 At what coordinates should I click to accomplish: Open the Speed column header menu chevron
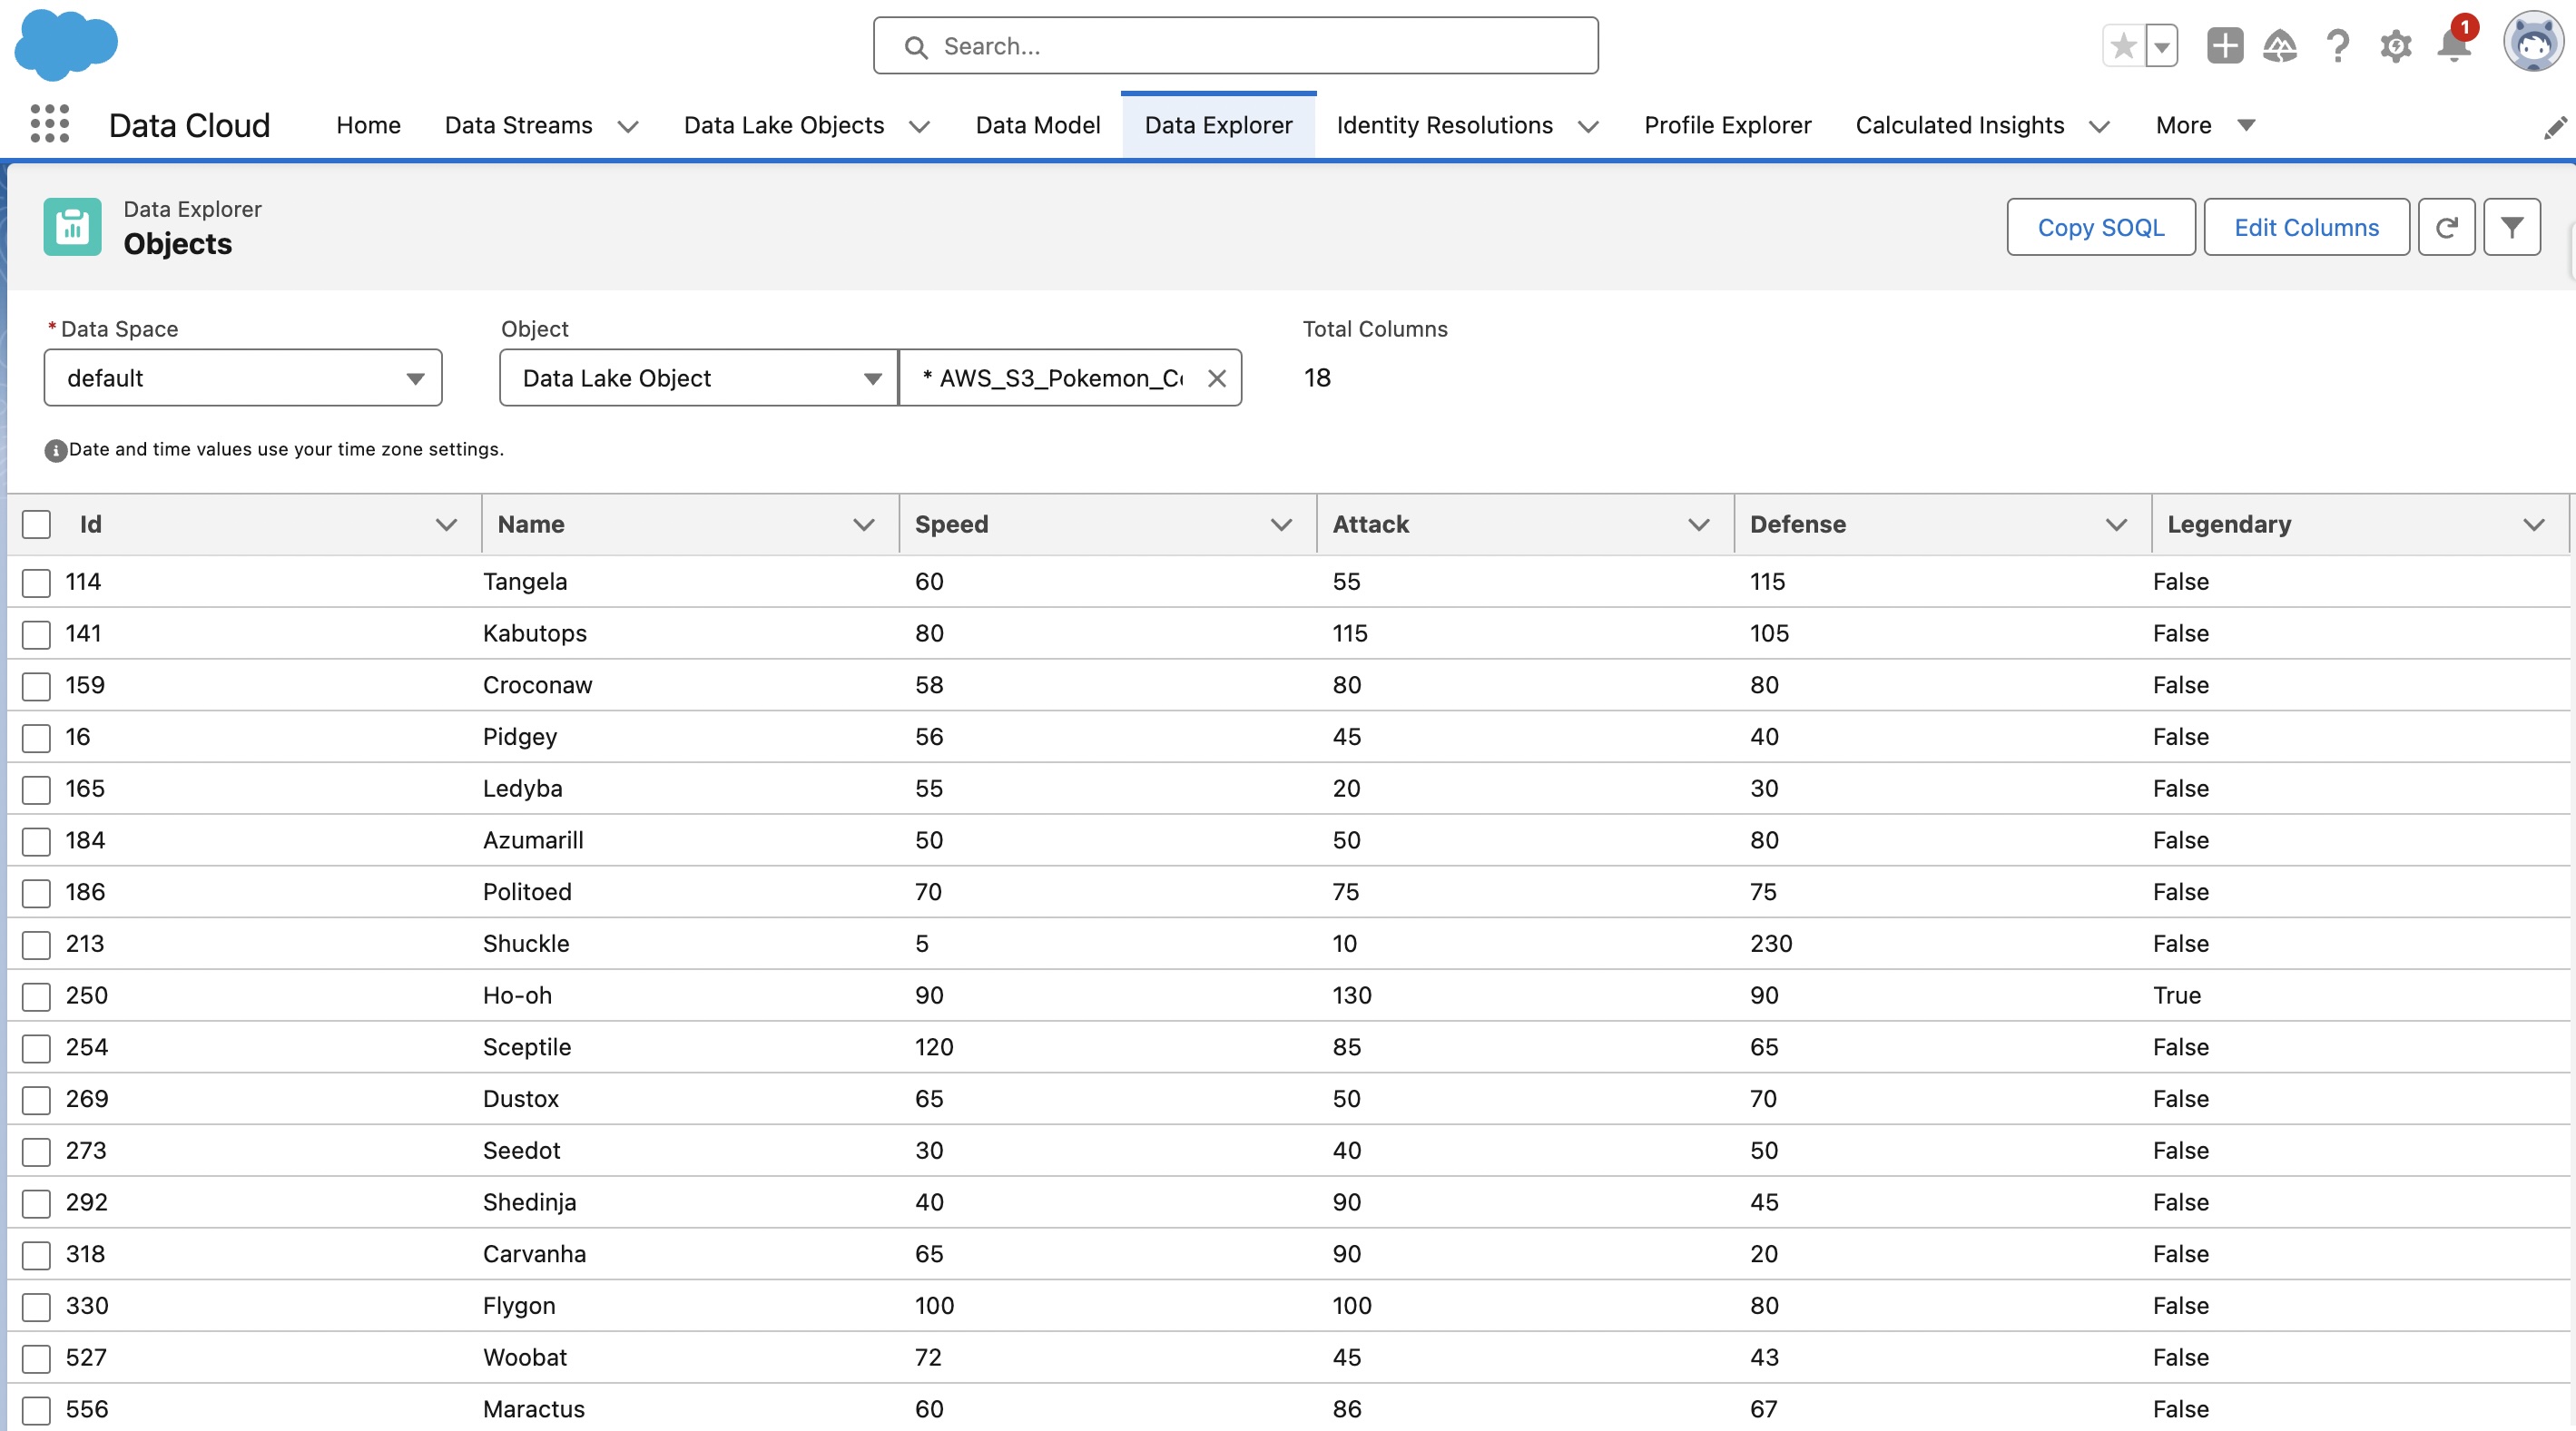(x=1281, y=524)
